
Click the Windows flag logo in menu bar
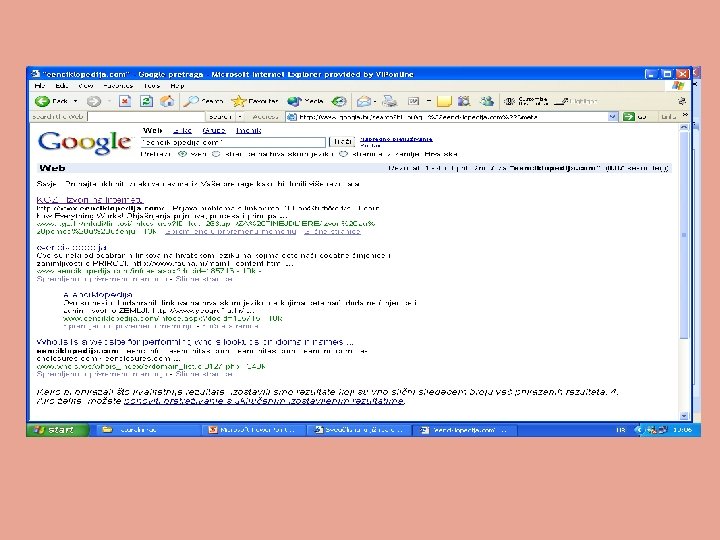(678, 85)
